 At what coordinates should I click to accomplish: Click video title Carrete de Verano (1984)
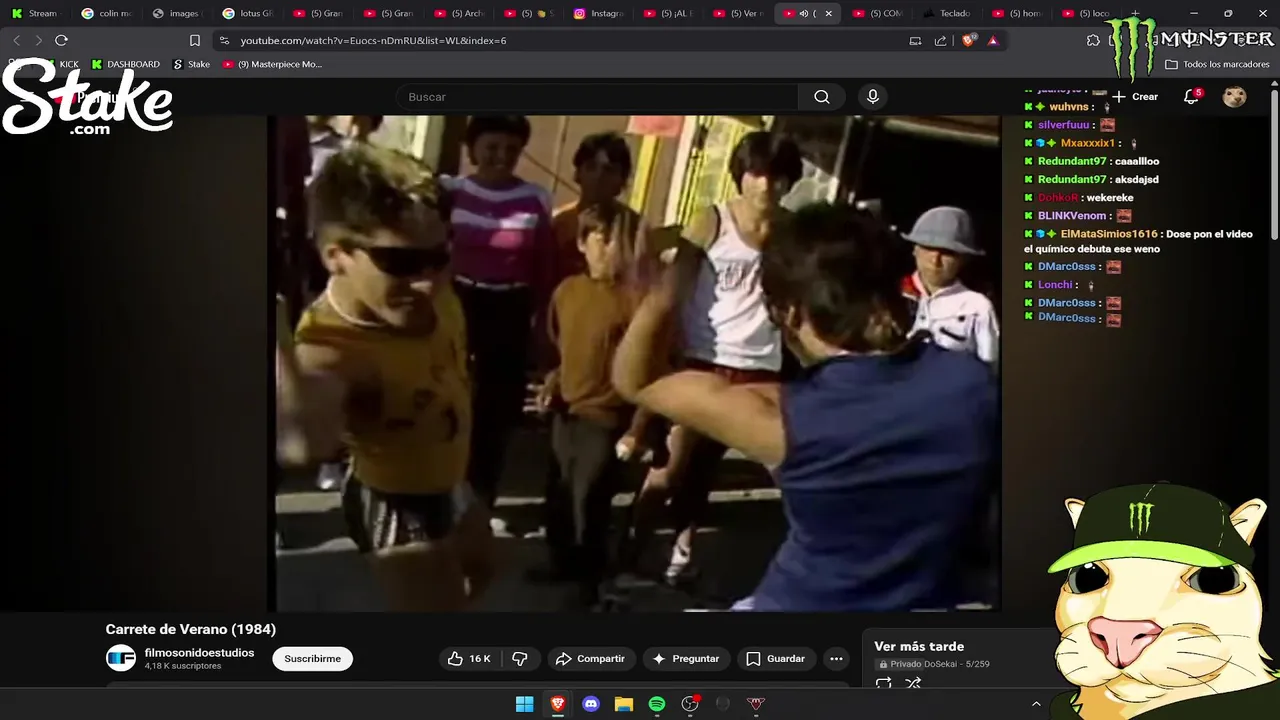(191, 629)
